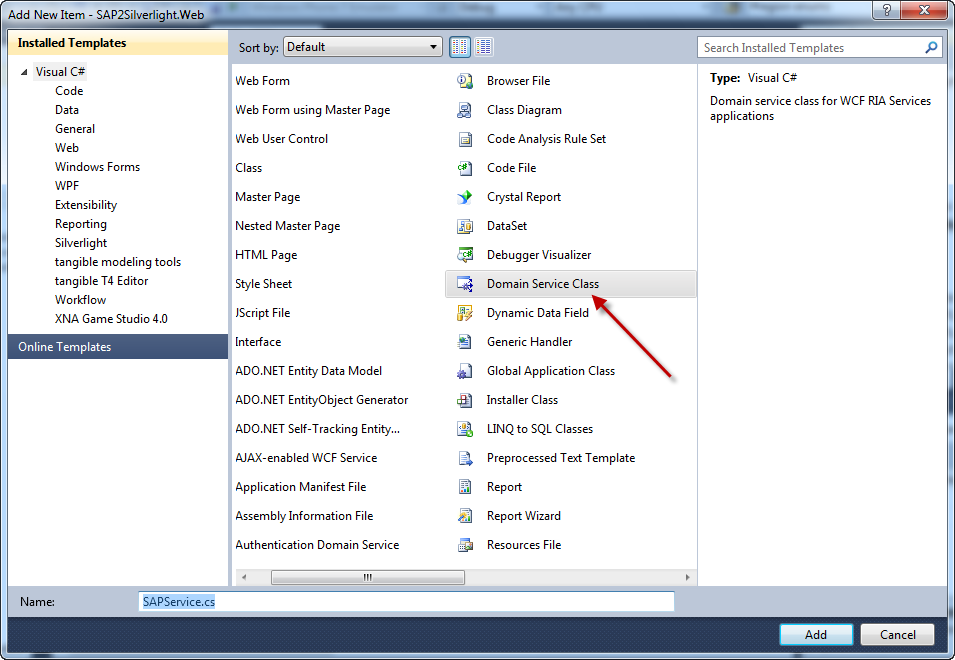
Task: Select the General category
Action: pos(75,128)
